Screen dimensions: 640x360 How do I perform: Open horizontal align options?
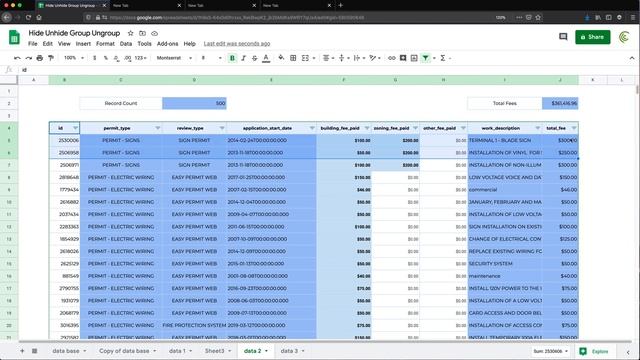coord(328,58)
